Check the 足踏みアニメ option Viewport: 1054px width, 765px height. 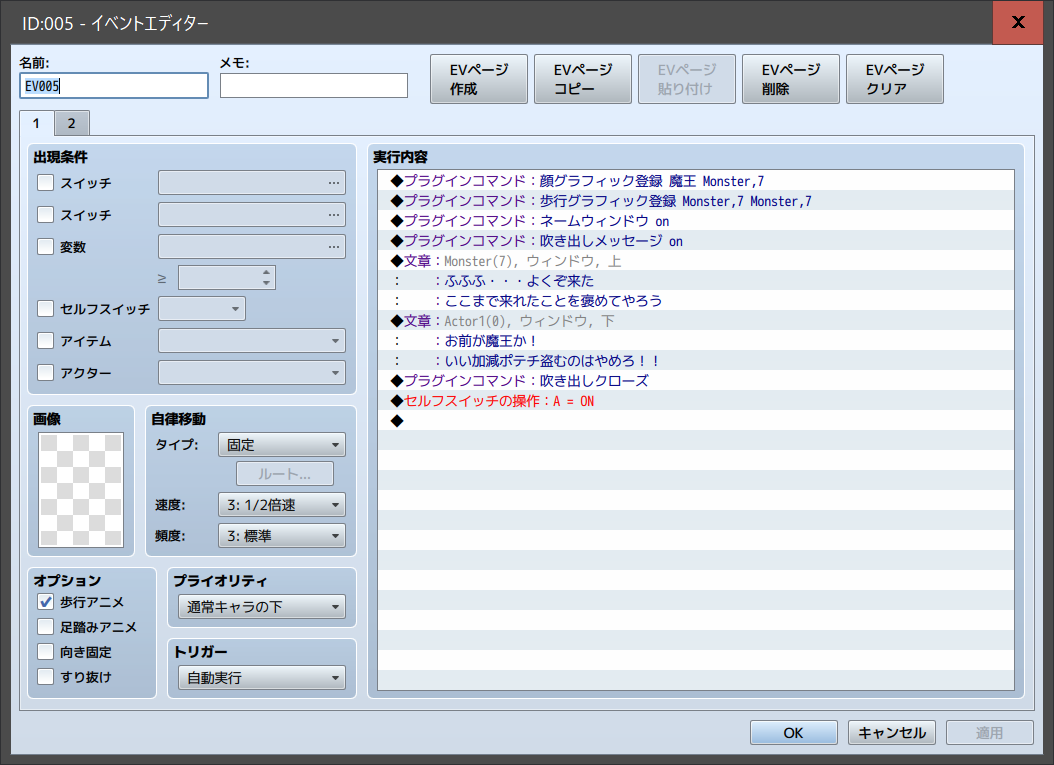coord(46,627)
